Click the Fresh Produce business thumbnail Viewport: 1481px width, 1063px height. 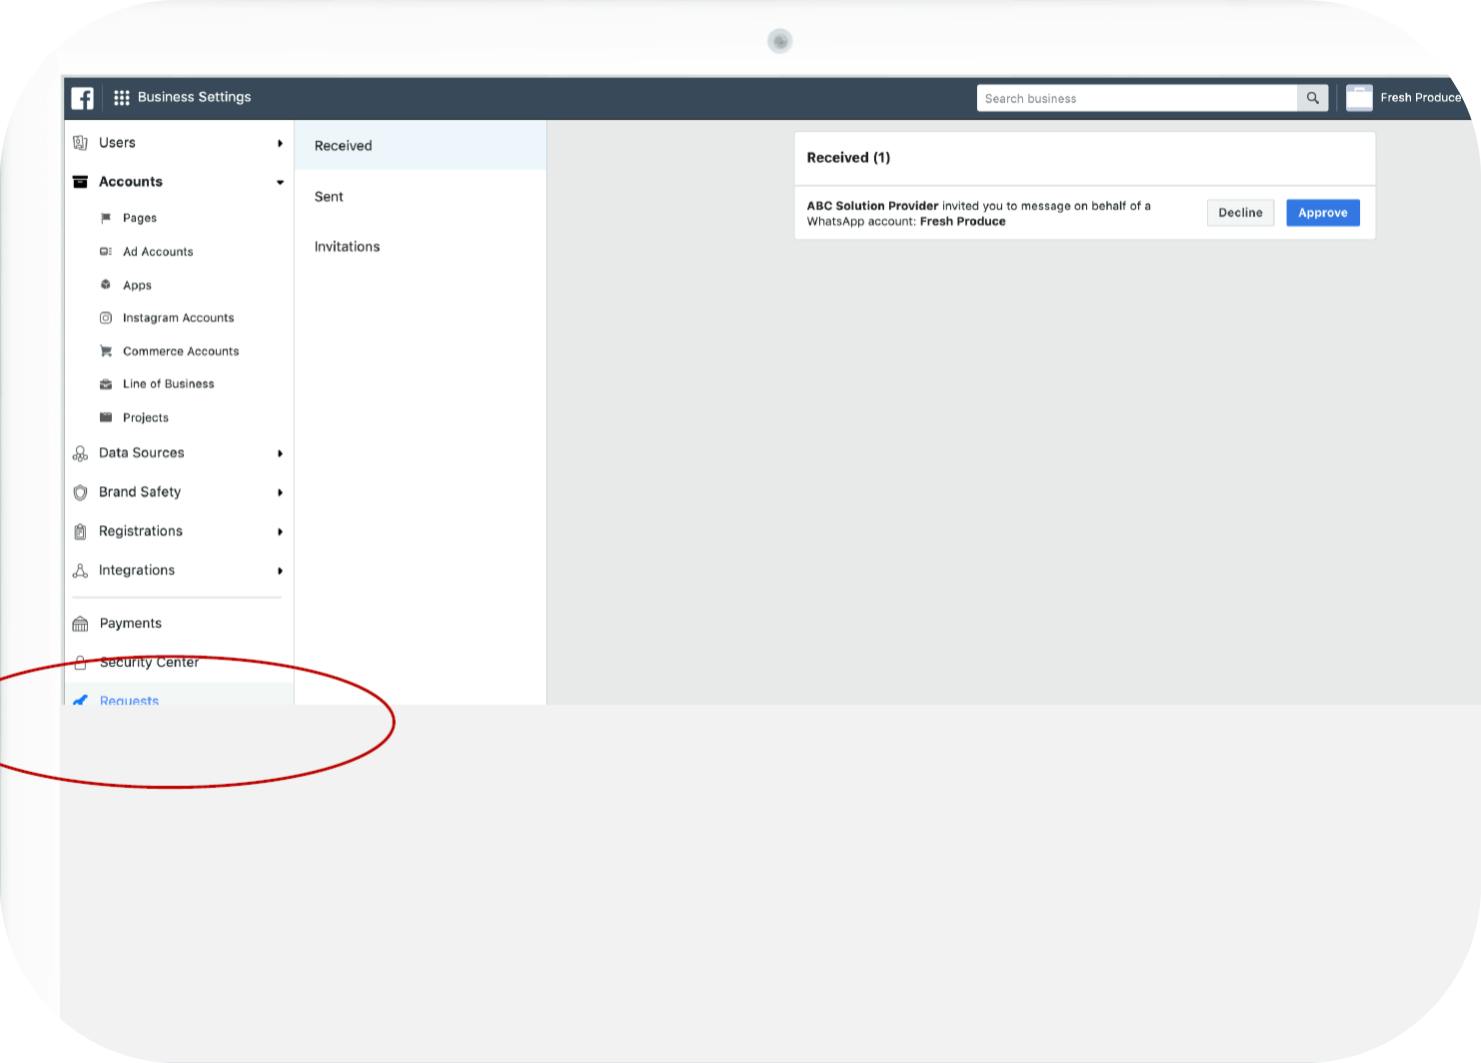(x=1359, y=98)
